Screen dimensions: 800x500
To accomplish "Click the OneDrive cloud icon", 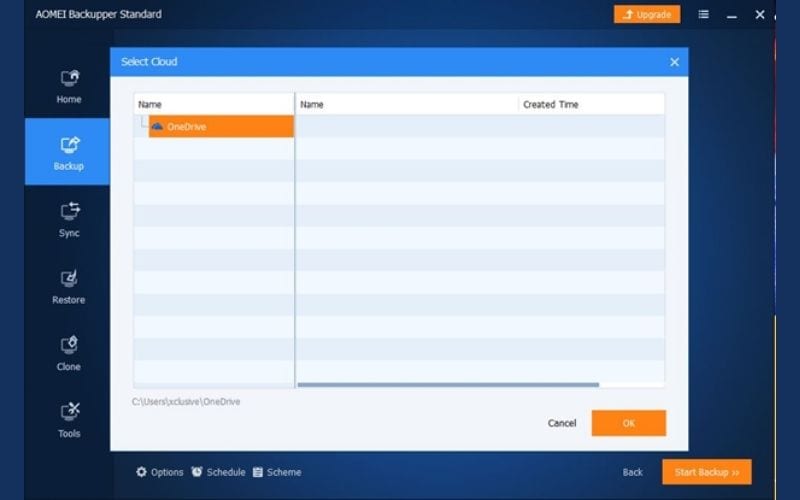I will pyautogui.click(x=157, y=126).
